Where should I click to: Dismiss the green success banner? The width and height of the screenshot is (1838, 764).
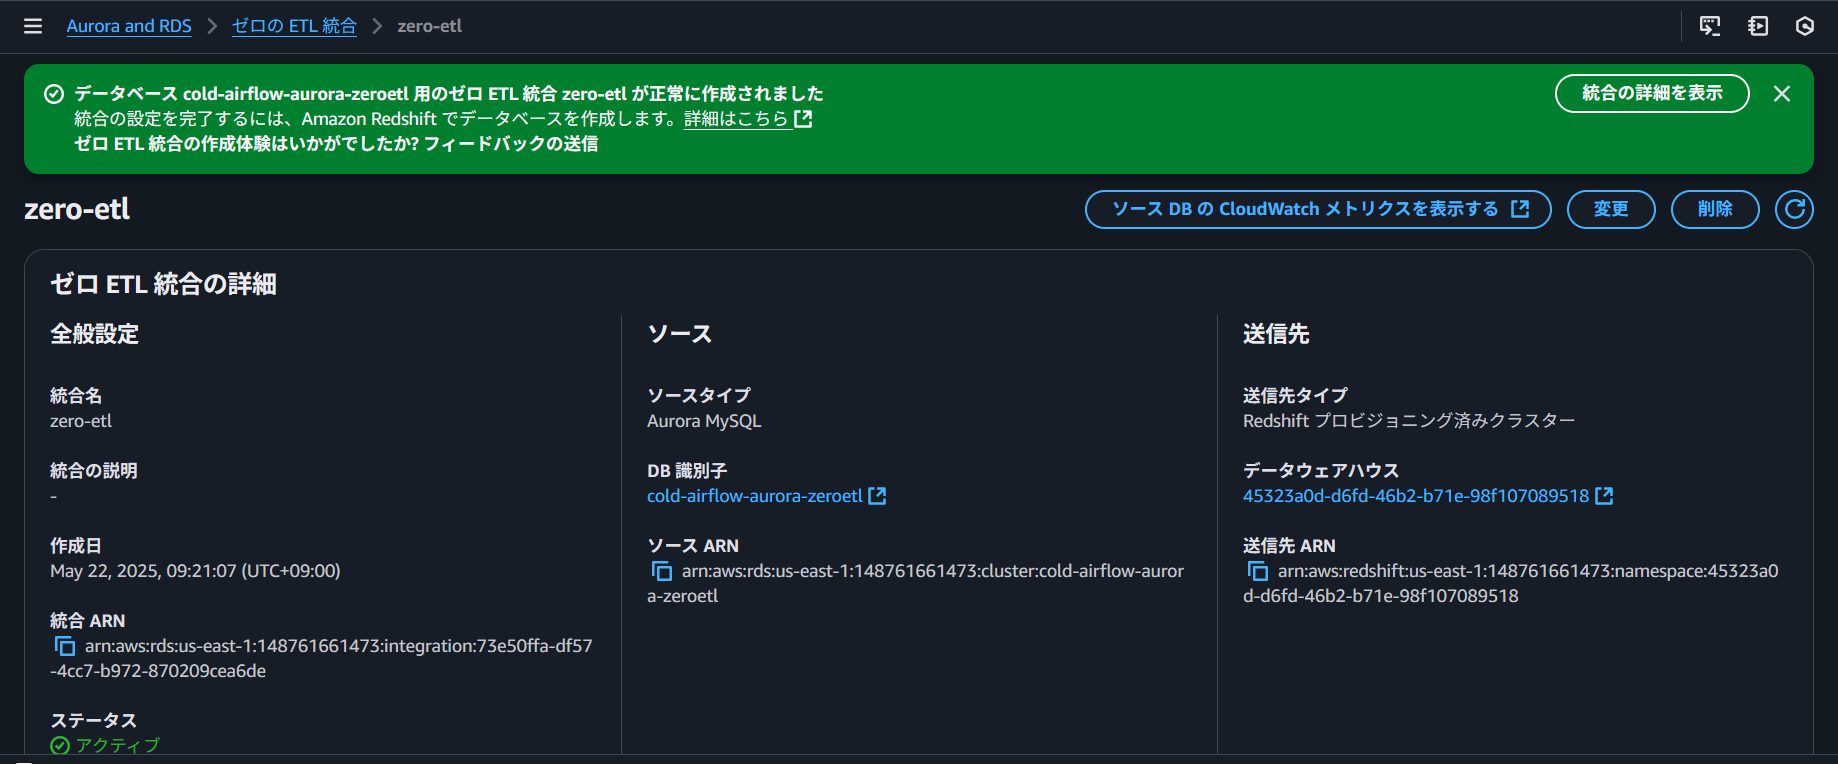[x=1782, y=94]
